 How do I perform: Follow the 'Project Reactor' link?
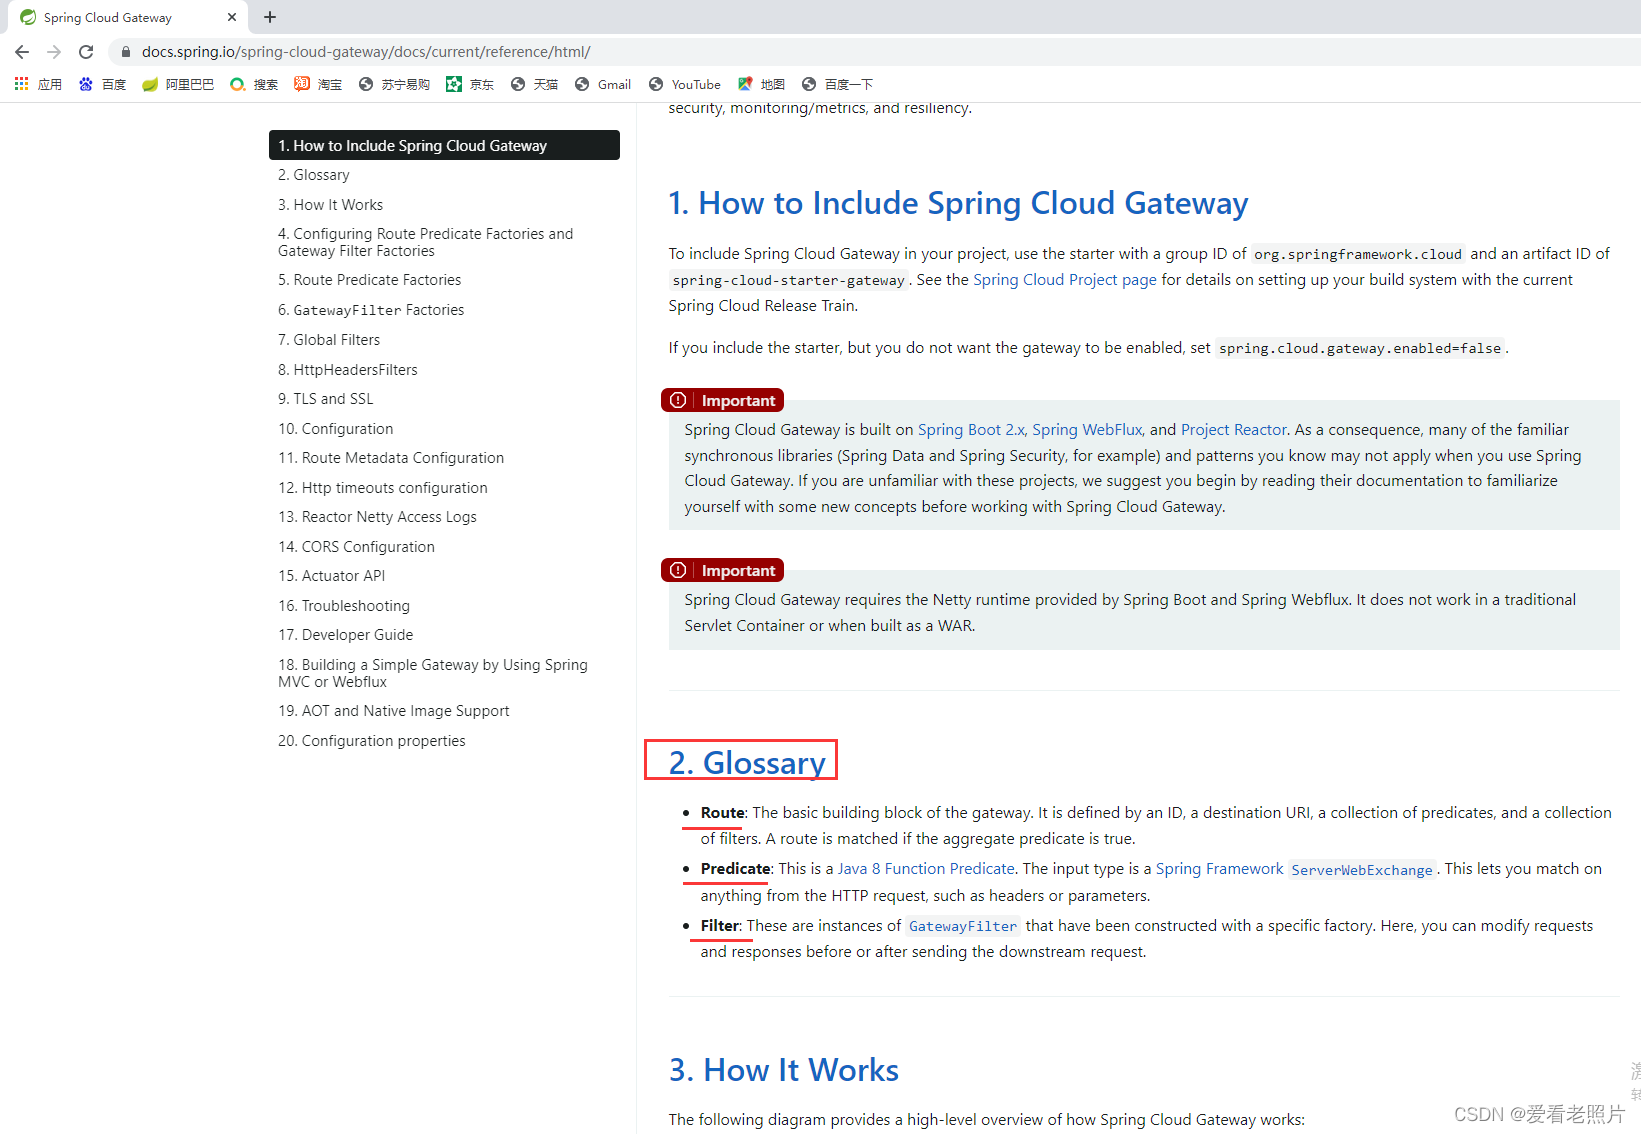(x=1234, y=430)
